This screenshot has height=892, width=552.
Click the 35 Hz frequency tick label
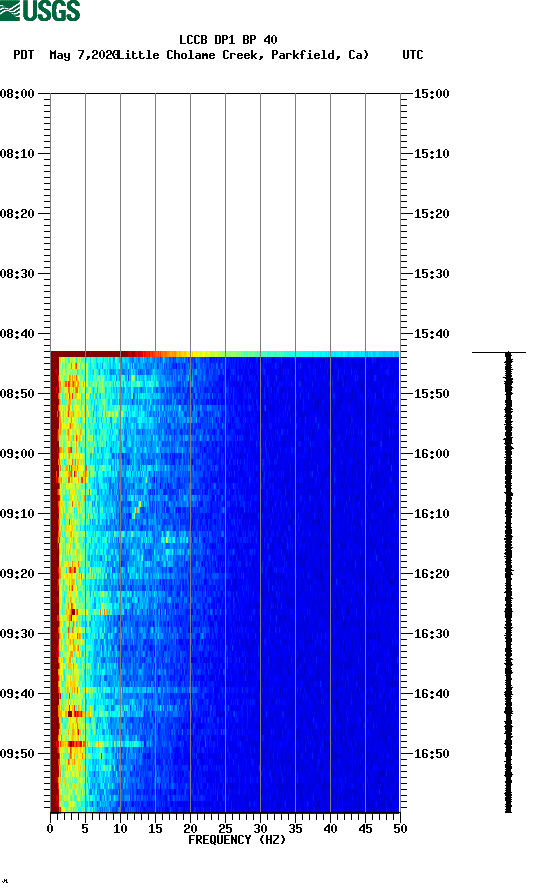pos(295,828)
